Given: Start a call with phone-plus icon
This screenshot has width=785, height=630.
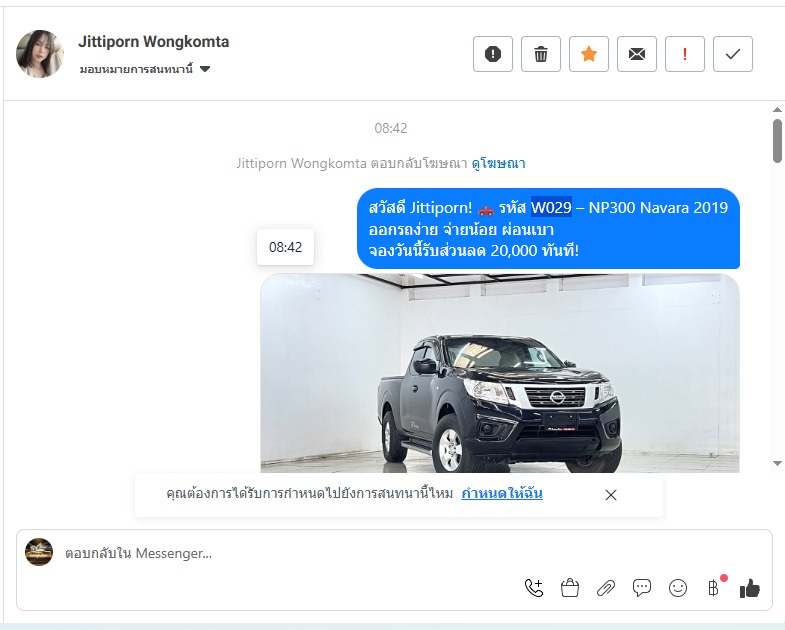Looking at the screenshot, I should [534, 588].
